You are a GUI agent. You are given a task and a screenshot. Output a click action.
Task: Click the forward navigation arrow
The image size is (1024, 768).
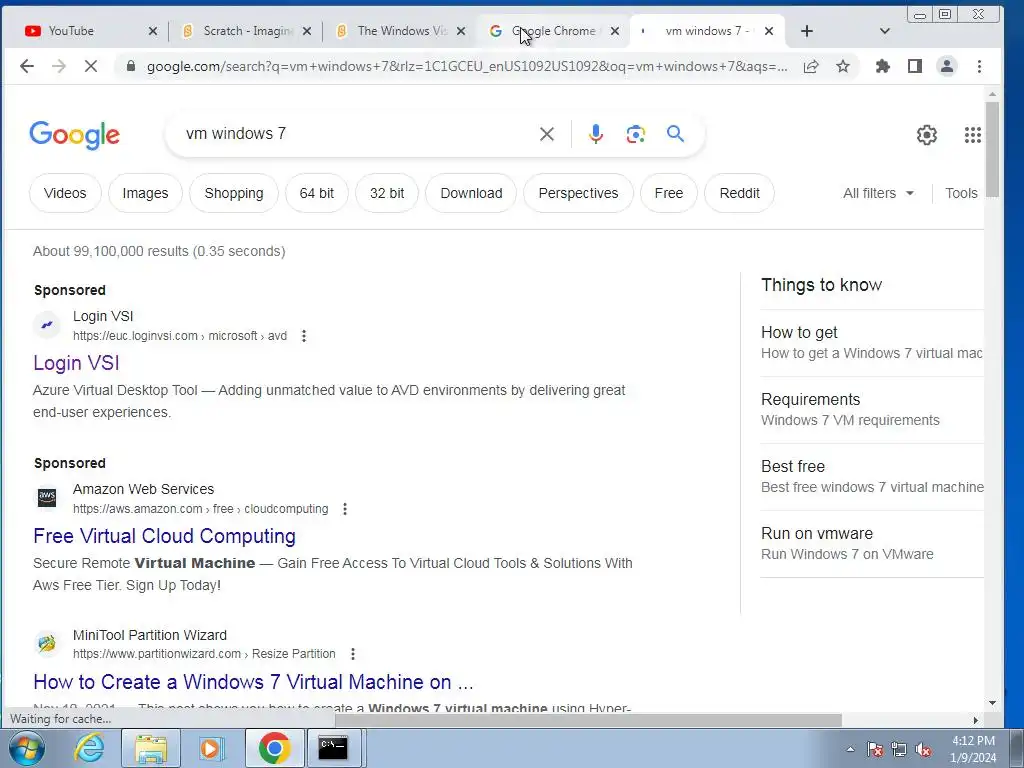[x=59, y=66]
